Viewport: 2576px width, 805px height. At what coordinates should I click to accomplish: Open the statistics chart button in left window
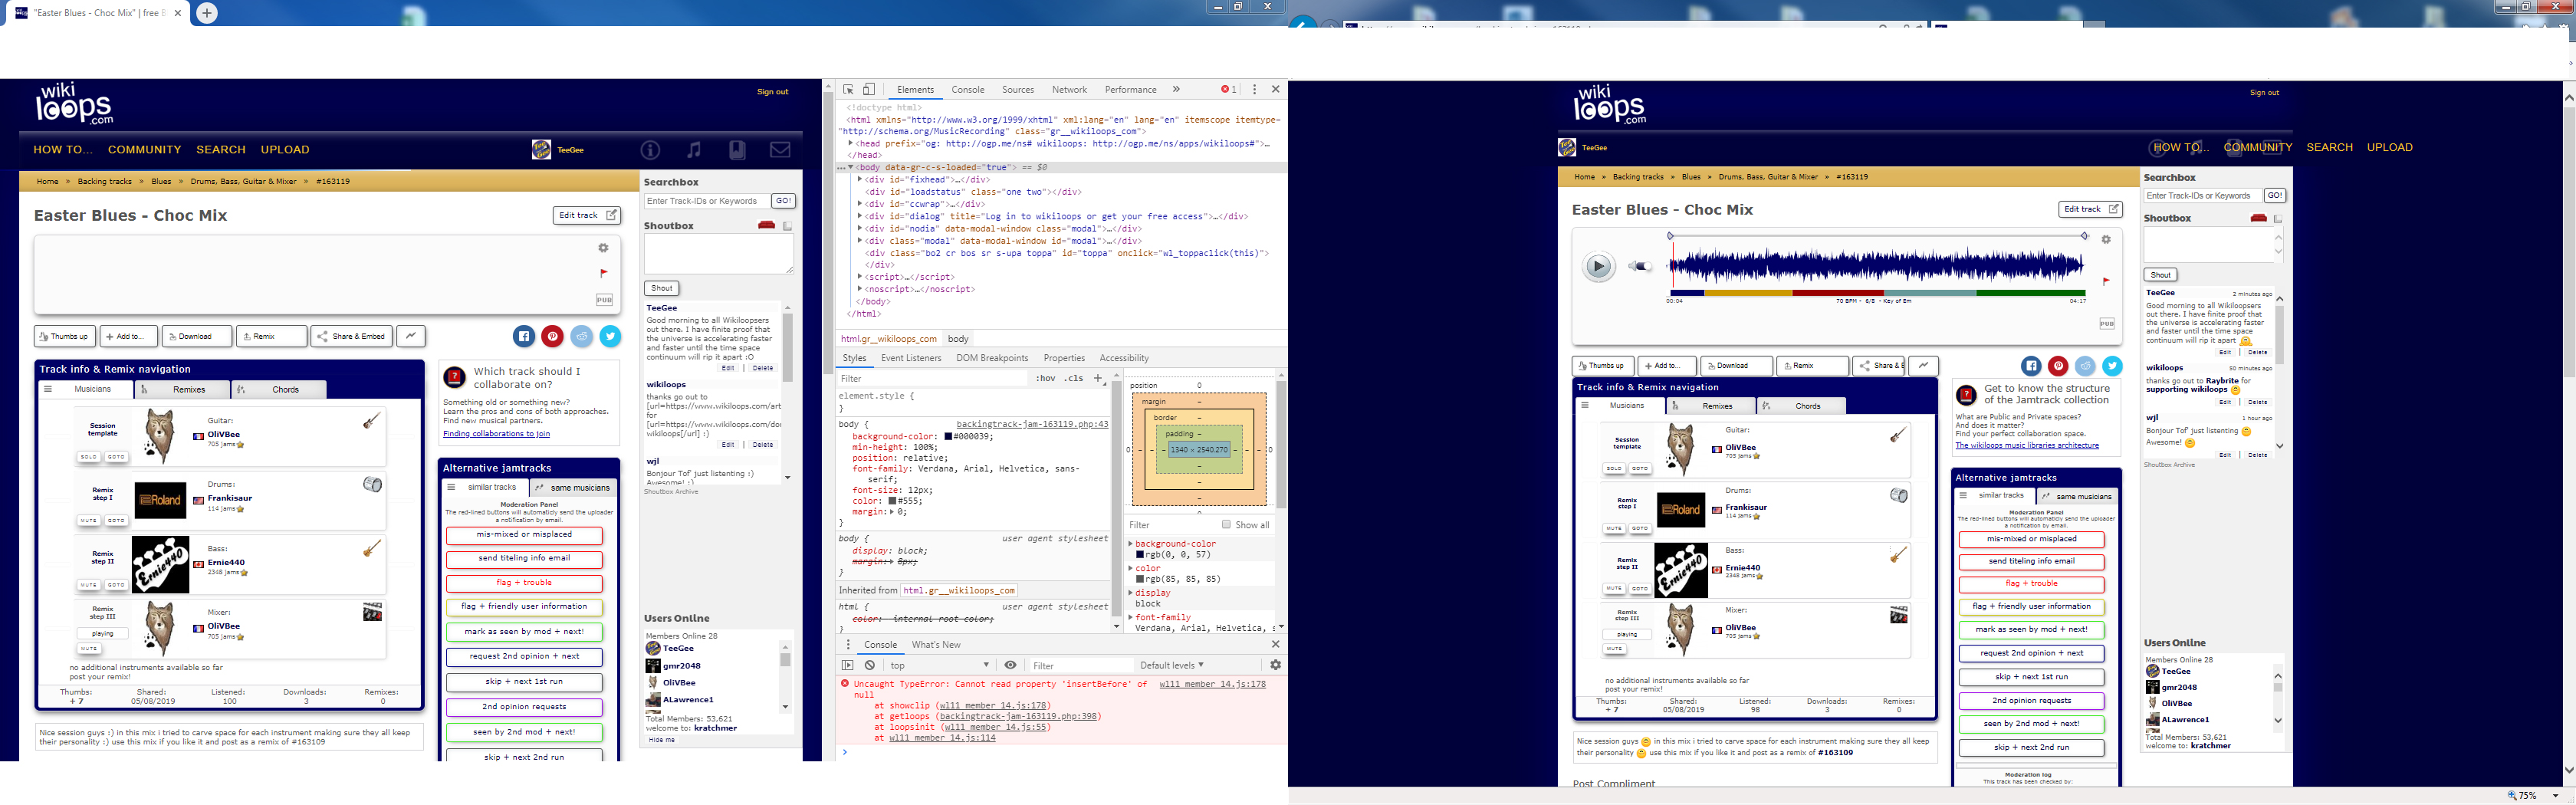(411, 336)
